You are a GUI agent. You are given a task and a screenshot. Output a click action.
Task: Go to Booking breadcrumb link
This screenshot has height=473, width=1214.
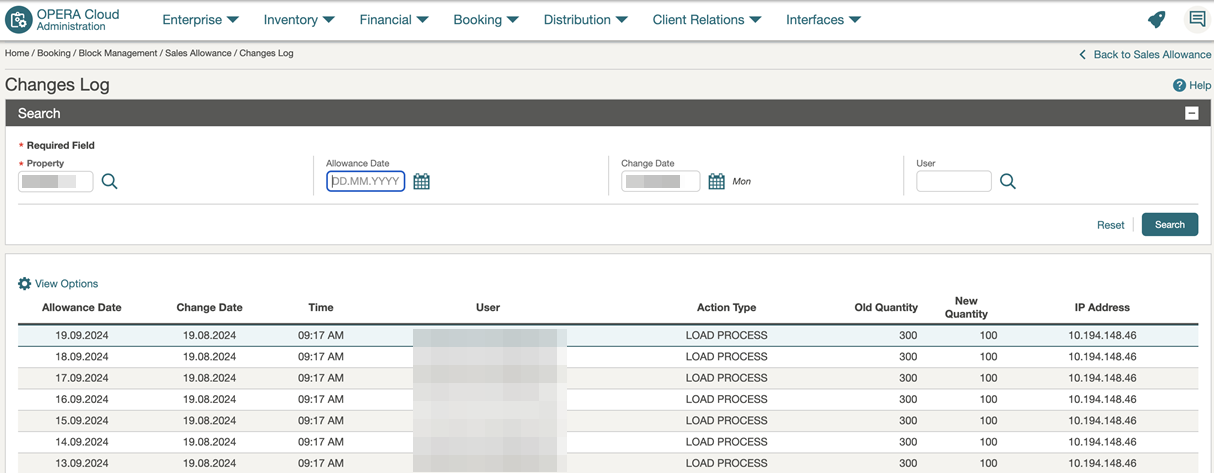[54, 53]
